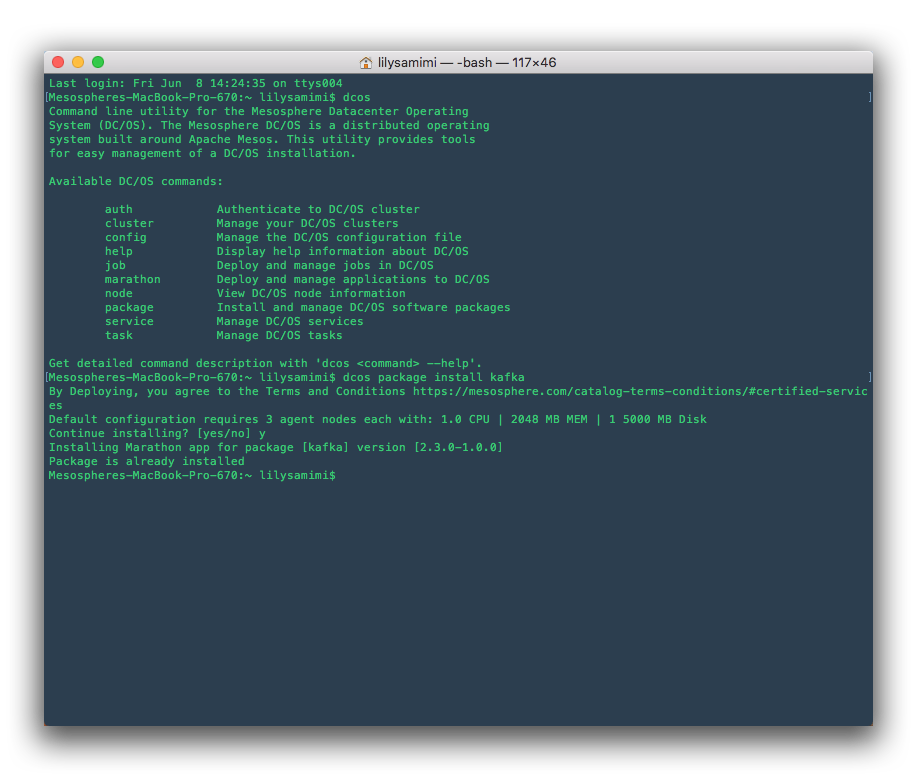Select the 'marathon' command in the commands list
Viewport: 917px width, 777px height.
(132, 279)
